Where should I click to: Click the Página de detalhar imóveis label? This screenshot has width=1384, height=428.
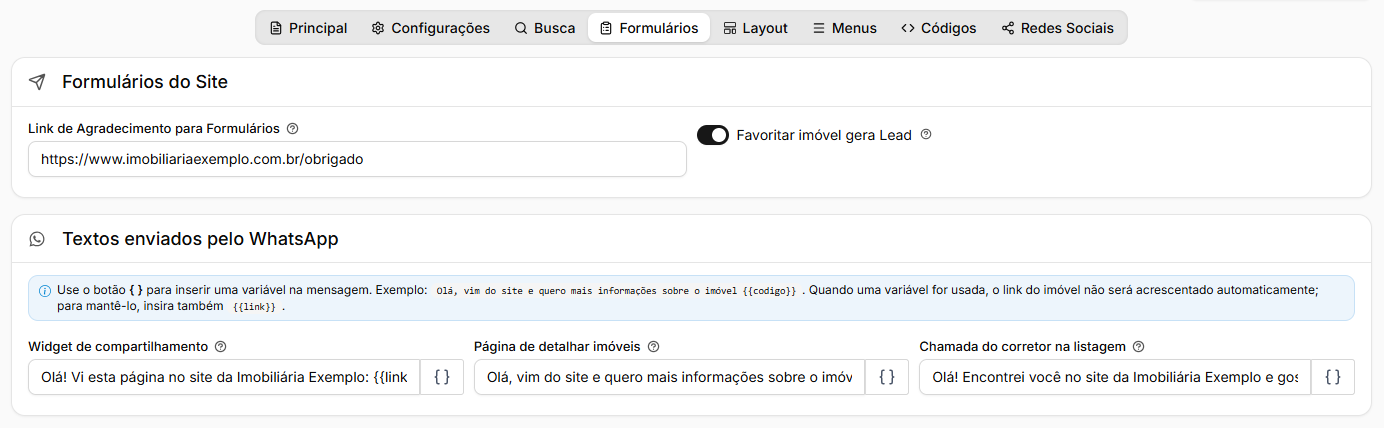point(557,347)
